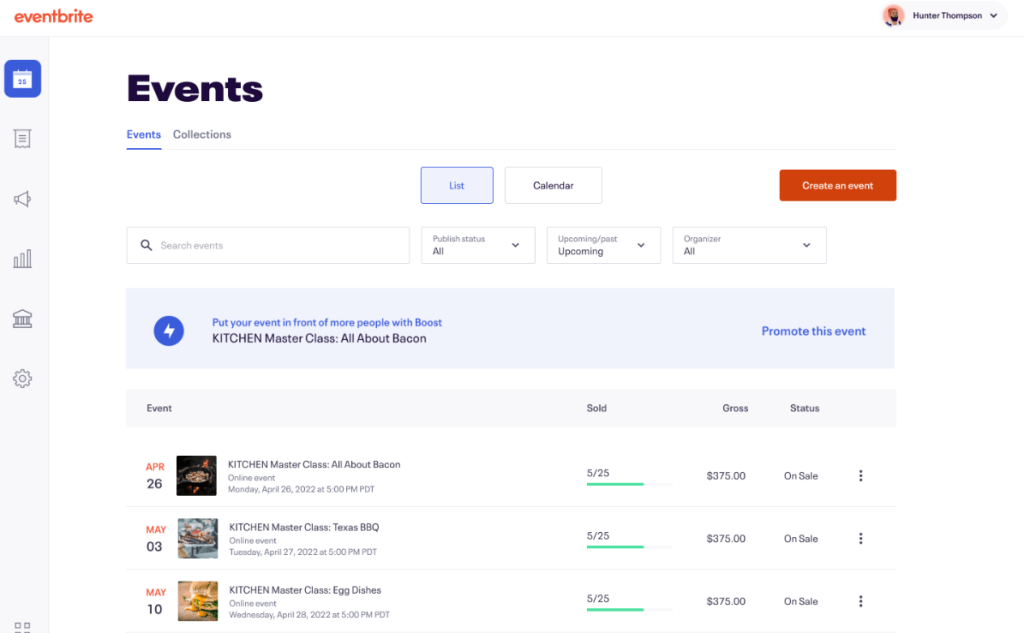
Task: Click the Texas BBQ event thumbnail
Action: coord(198,538)
